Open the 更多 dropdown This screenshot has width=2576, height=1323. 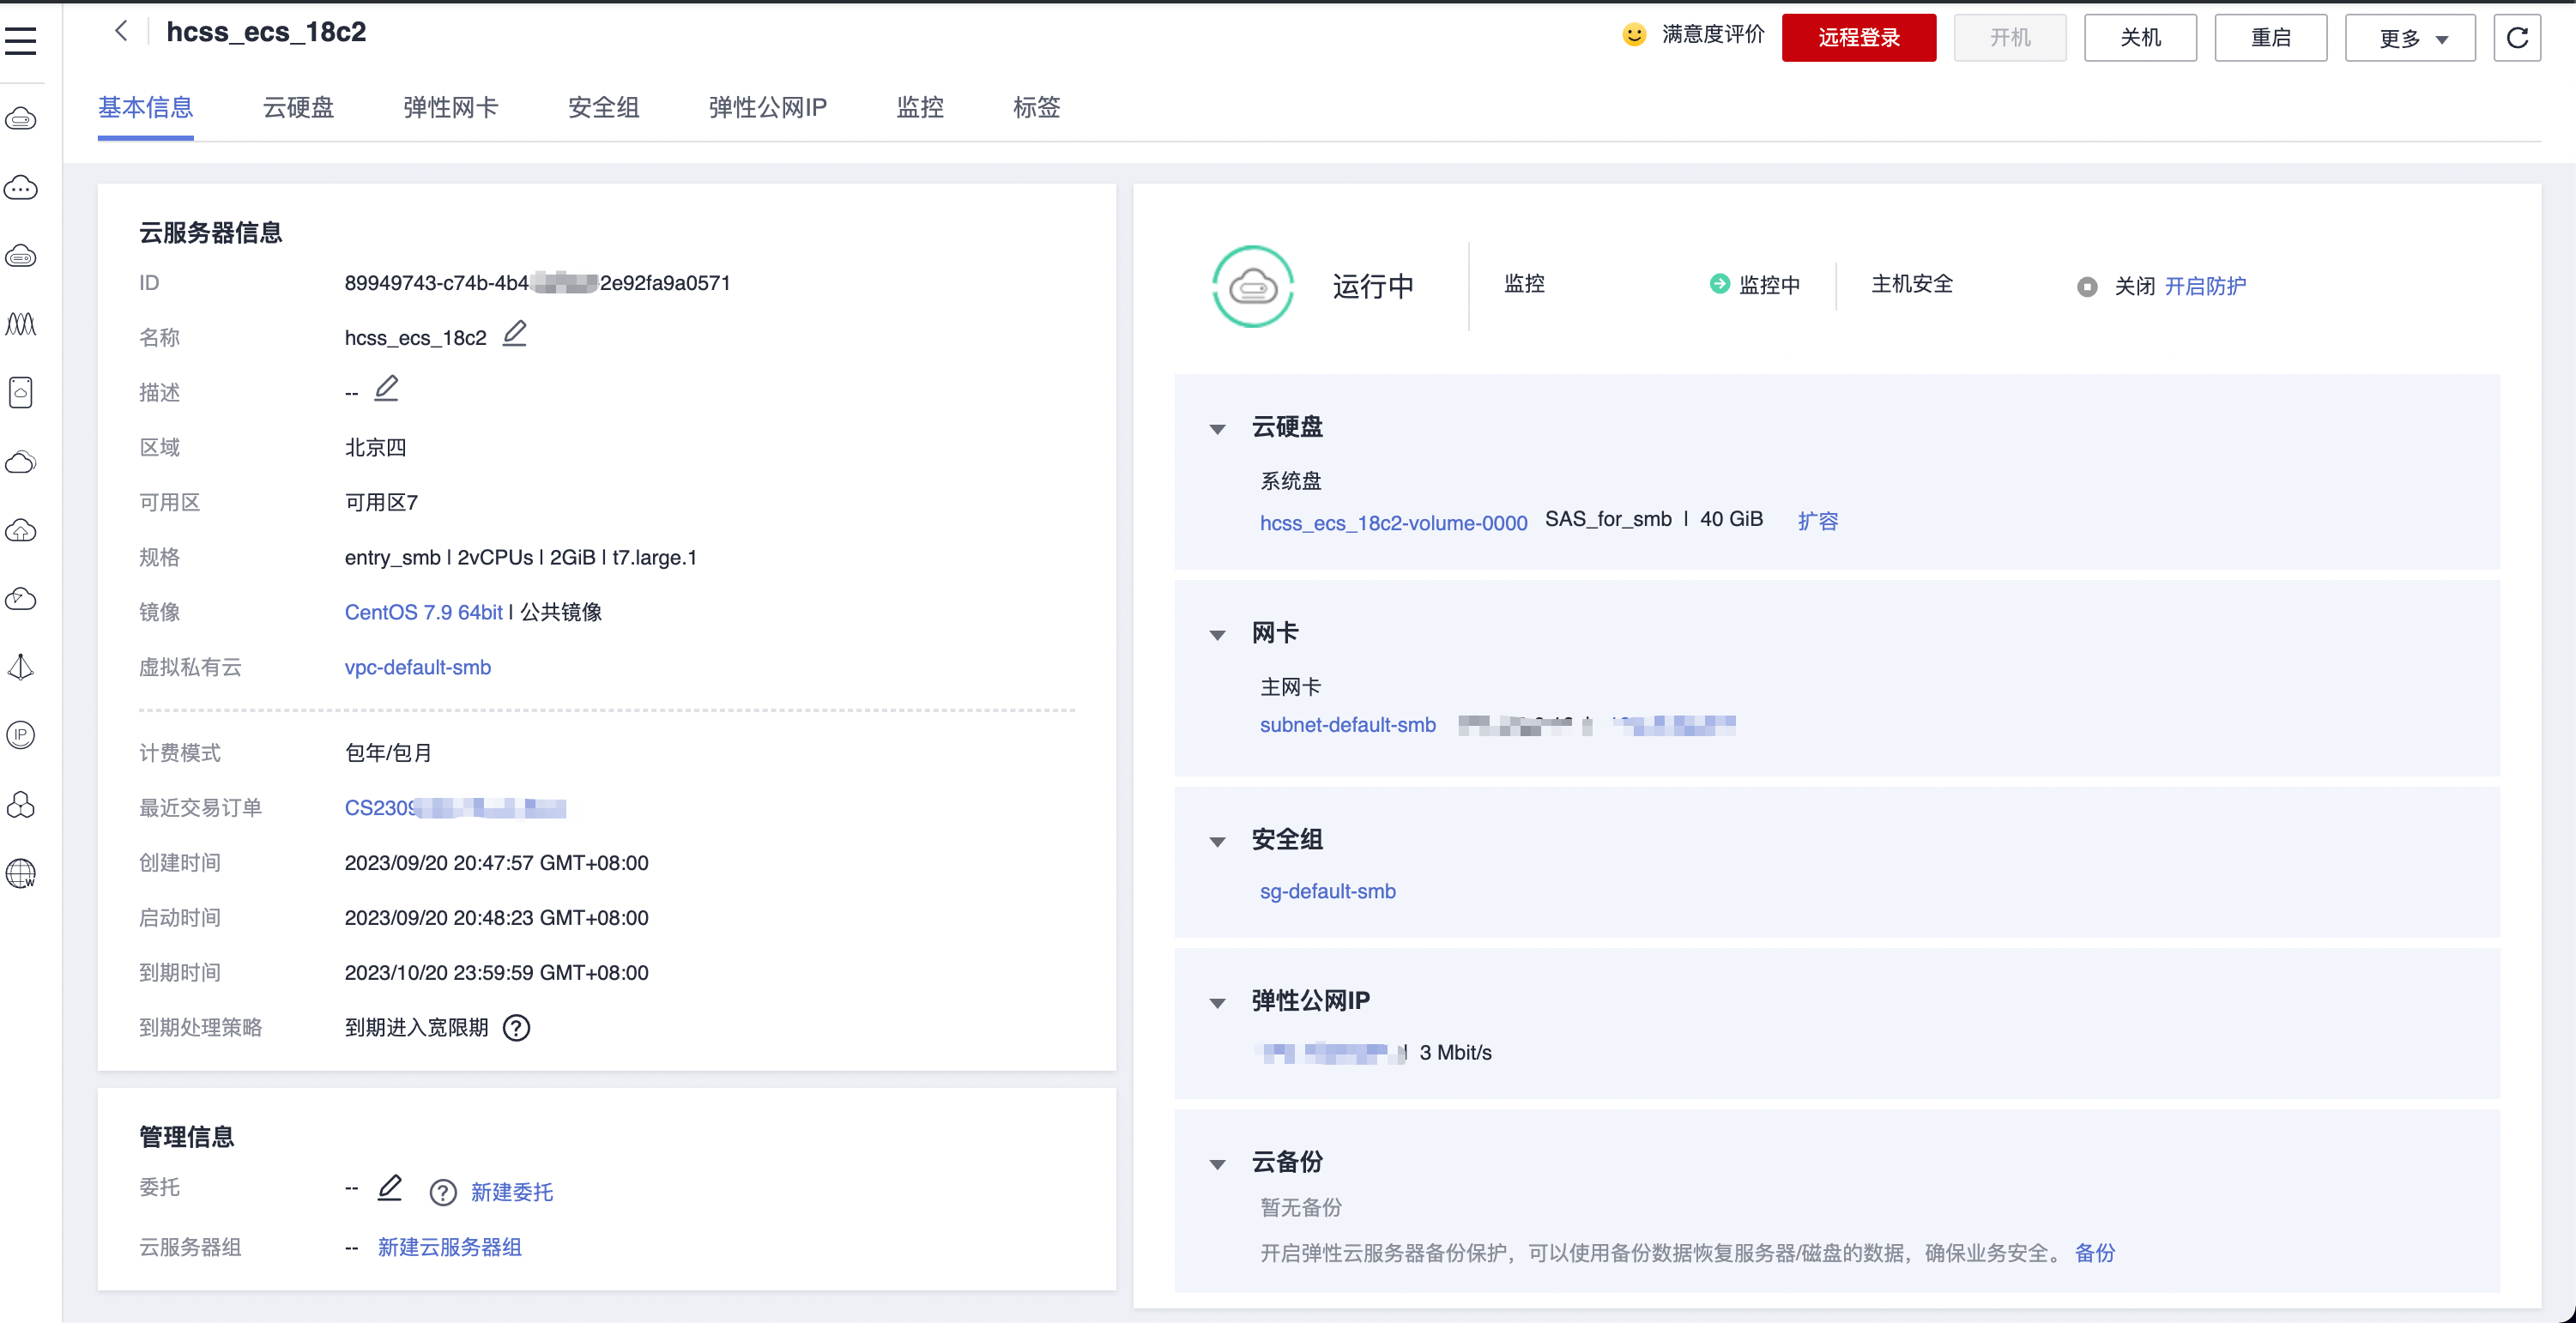click(x=2410, y=38)
